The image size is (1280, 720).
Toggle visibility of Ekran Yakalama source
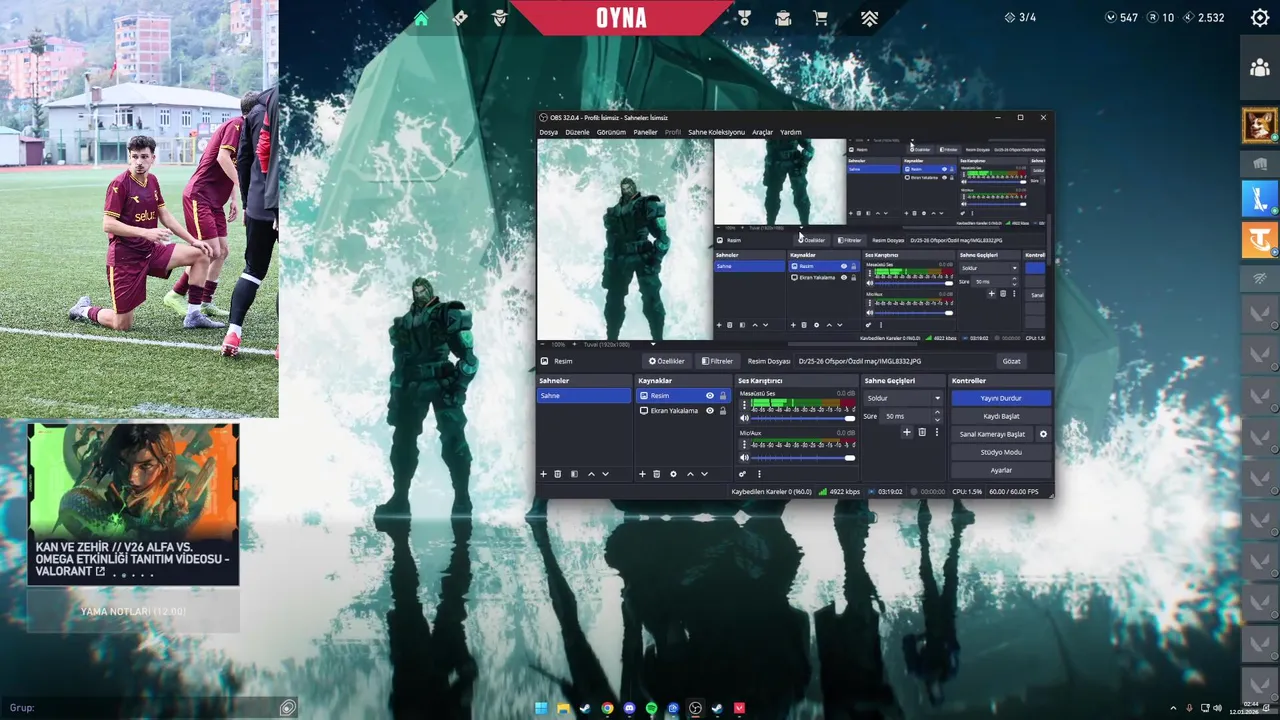710,411
